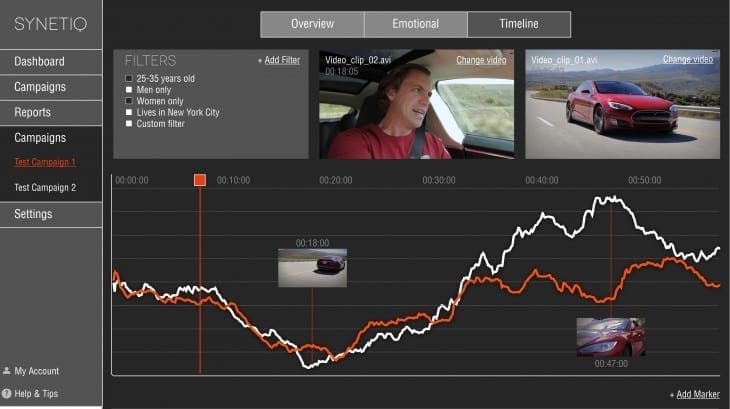Click Change video on Video_clip_02.avi
Viewport: 730px width, 409px height.
pos(481,60)
